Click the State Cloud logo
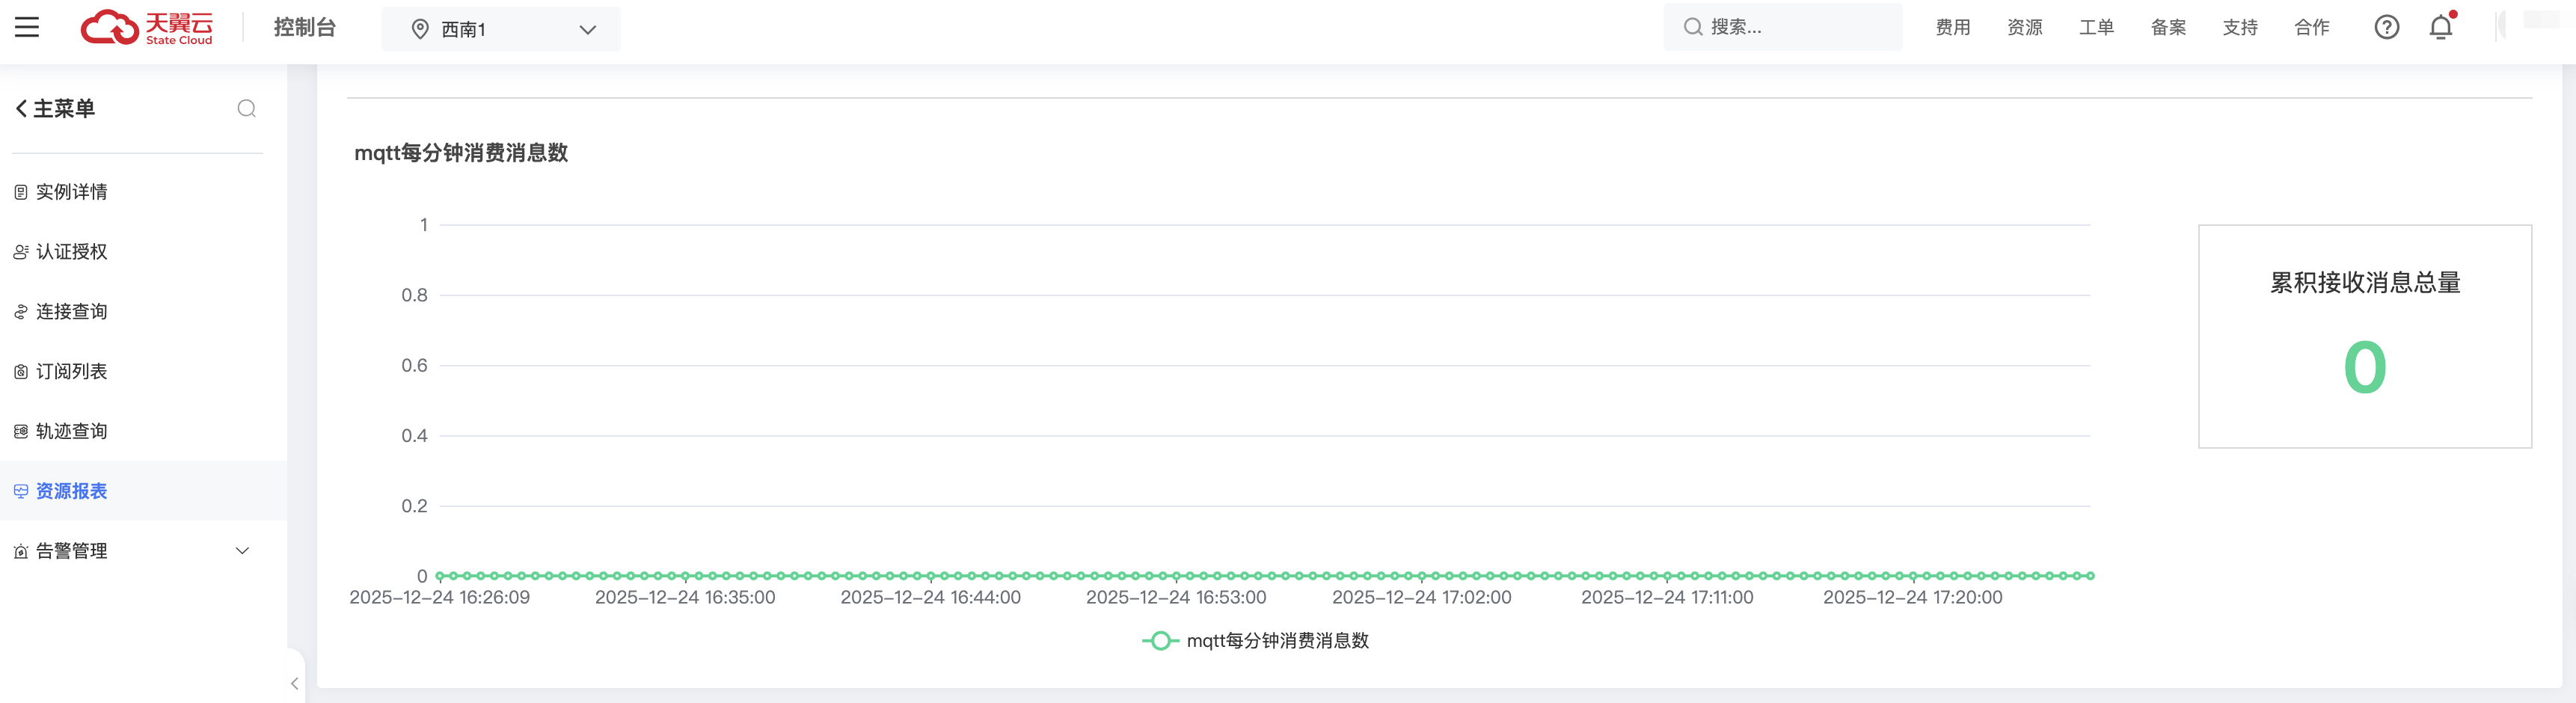 tap(146, 27)
